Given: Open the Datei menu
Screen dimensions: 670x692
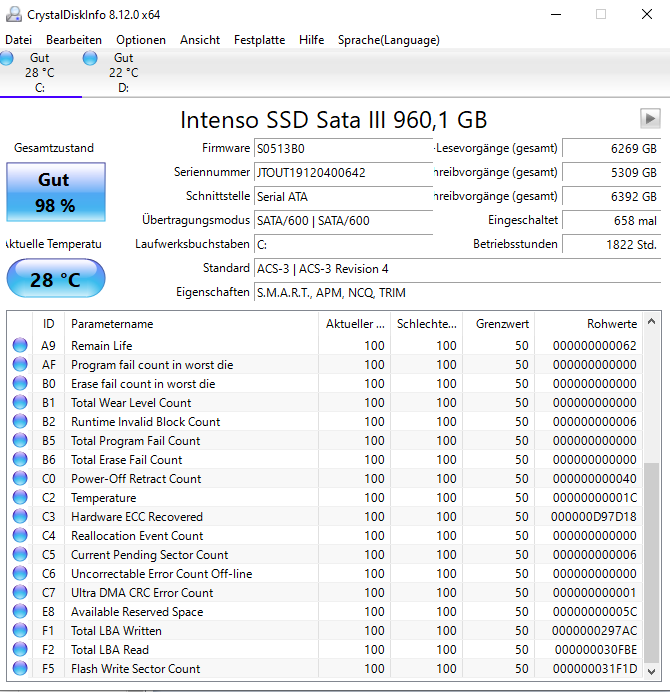Looking at the screenshot, I should point(19,40).
